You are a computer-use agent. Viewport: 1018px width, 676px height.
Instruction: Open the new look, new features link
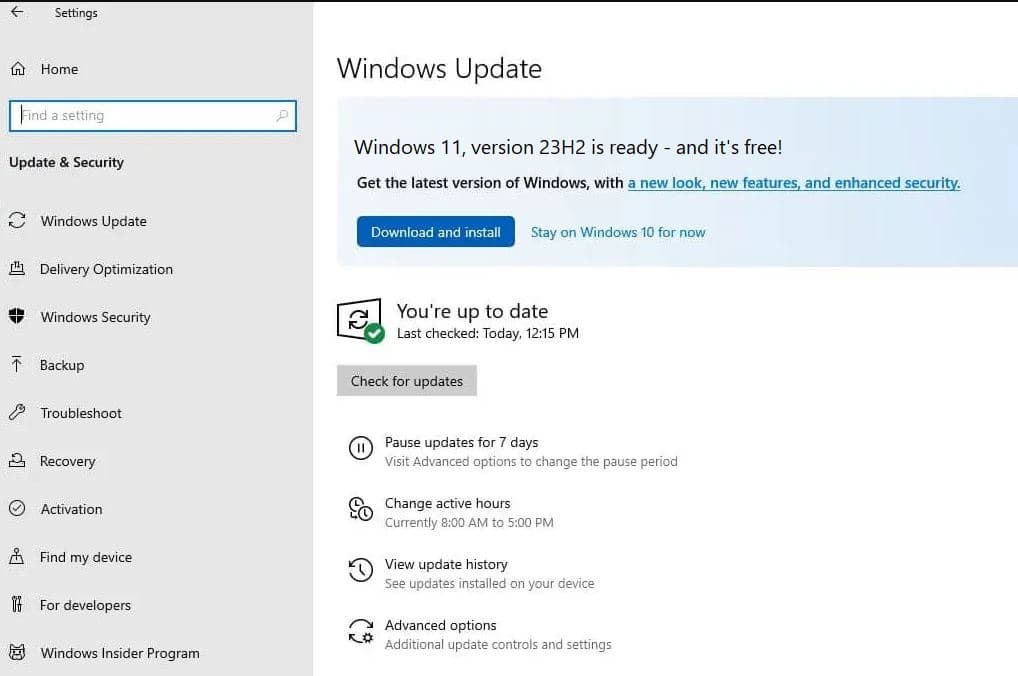(x=793, y=183)
